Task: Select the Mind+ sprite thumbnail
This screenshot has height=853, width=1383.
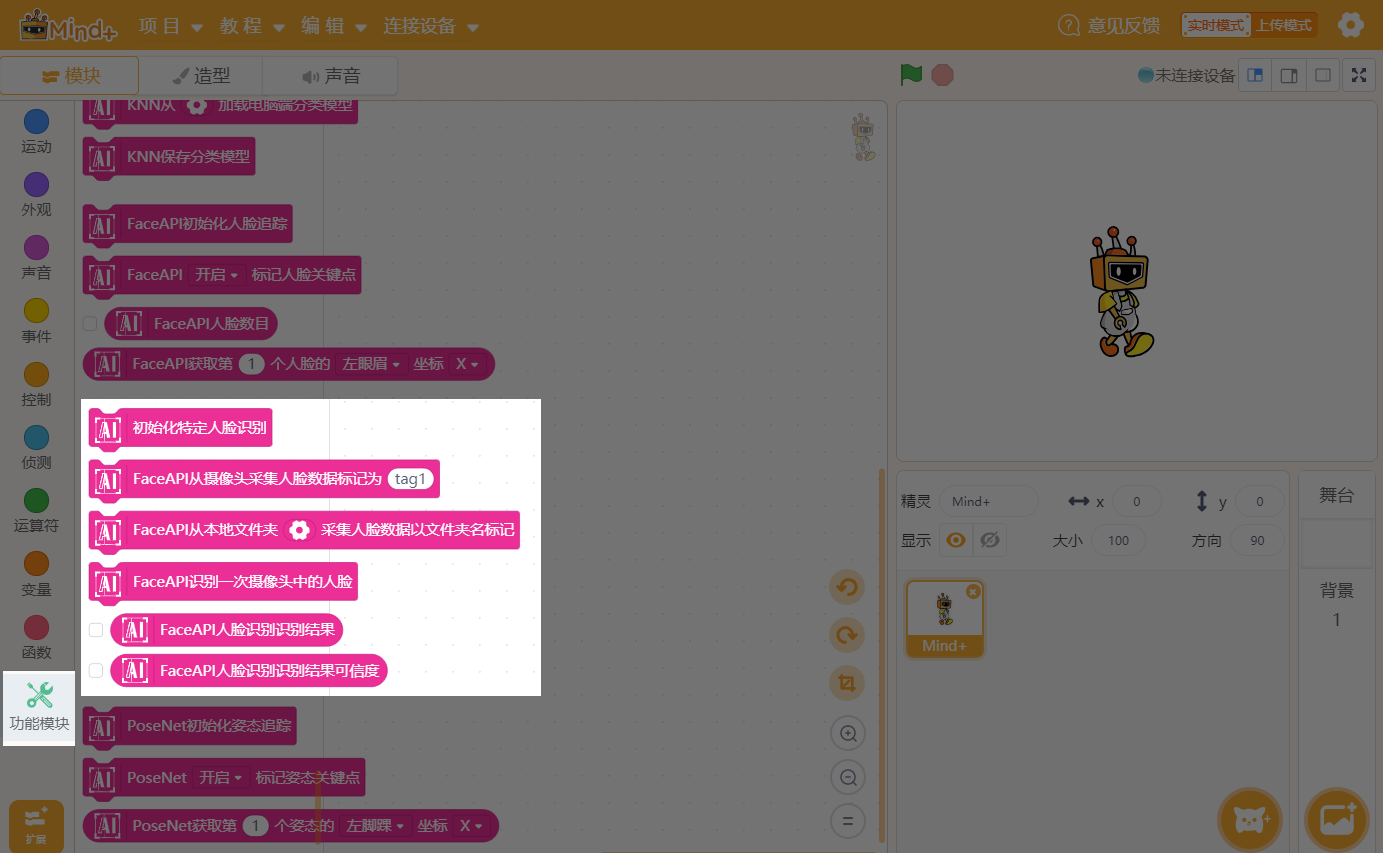Action: pyautogui.click(x=945, y=618)
